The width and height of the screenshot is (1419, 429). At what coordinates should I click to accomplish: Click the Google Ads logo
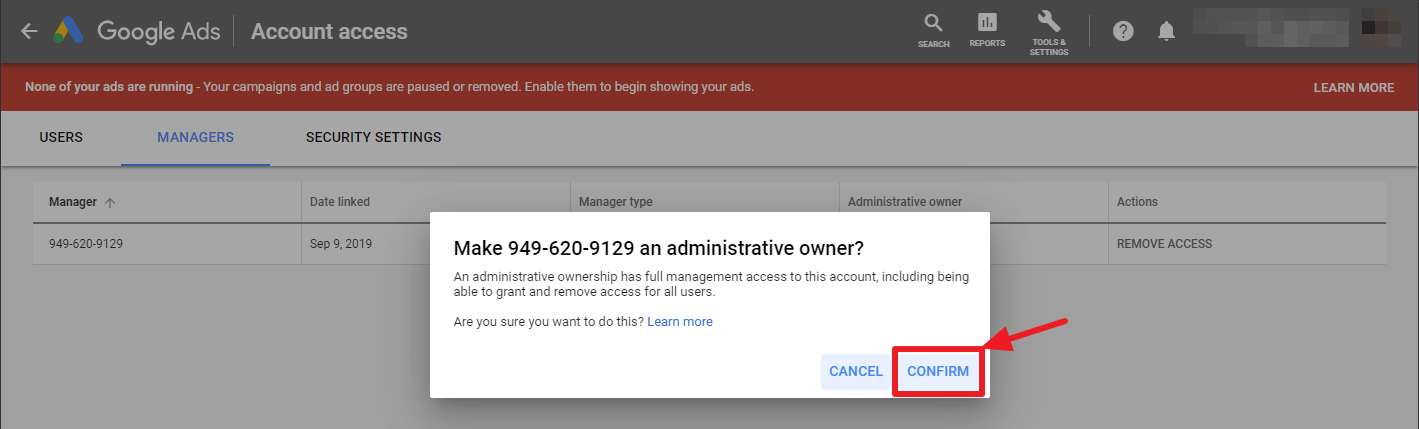[x=68, y=31]
